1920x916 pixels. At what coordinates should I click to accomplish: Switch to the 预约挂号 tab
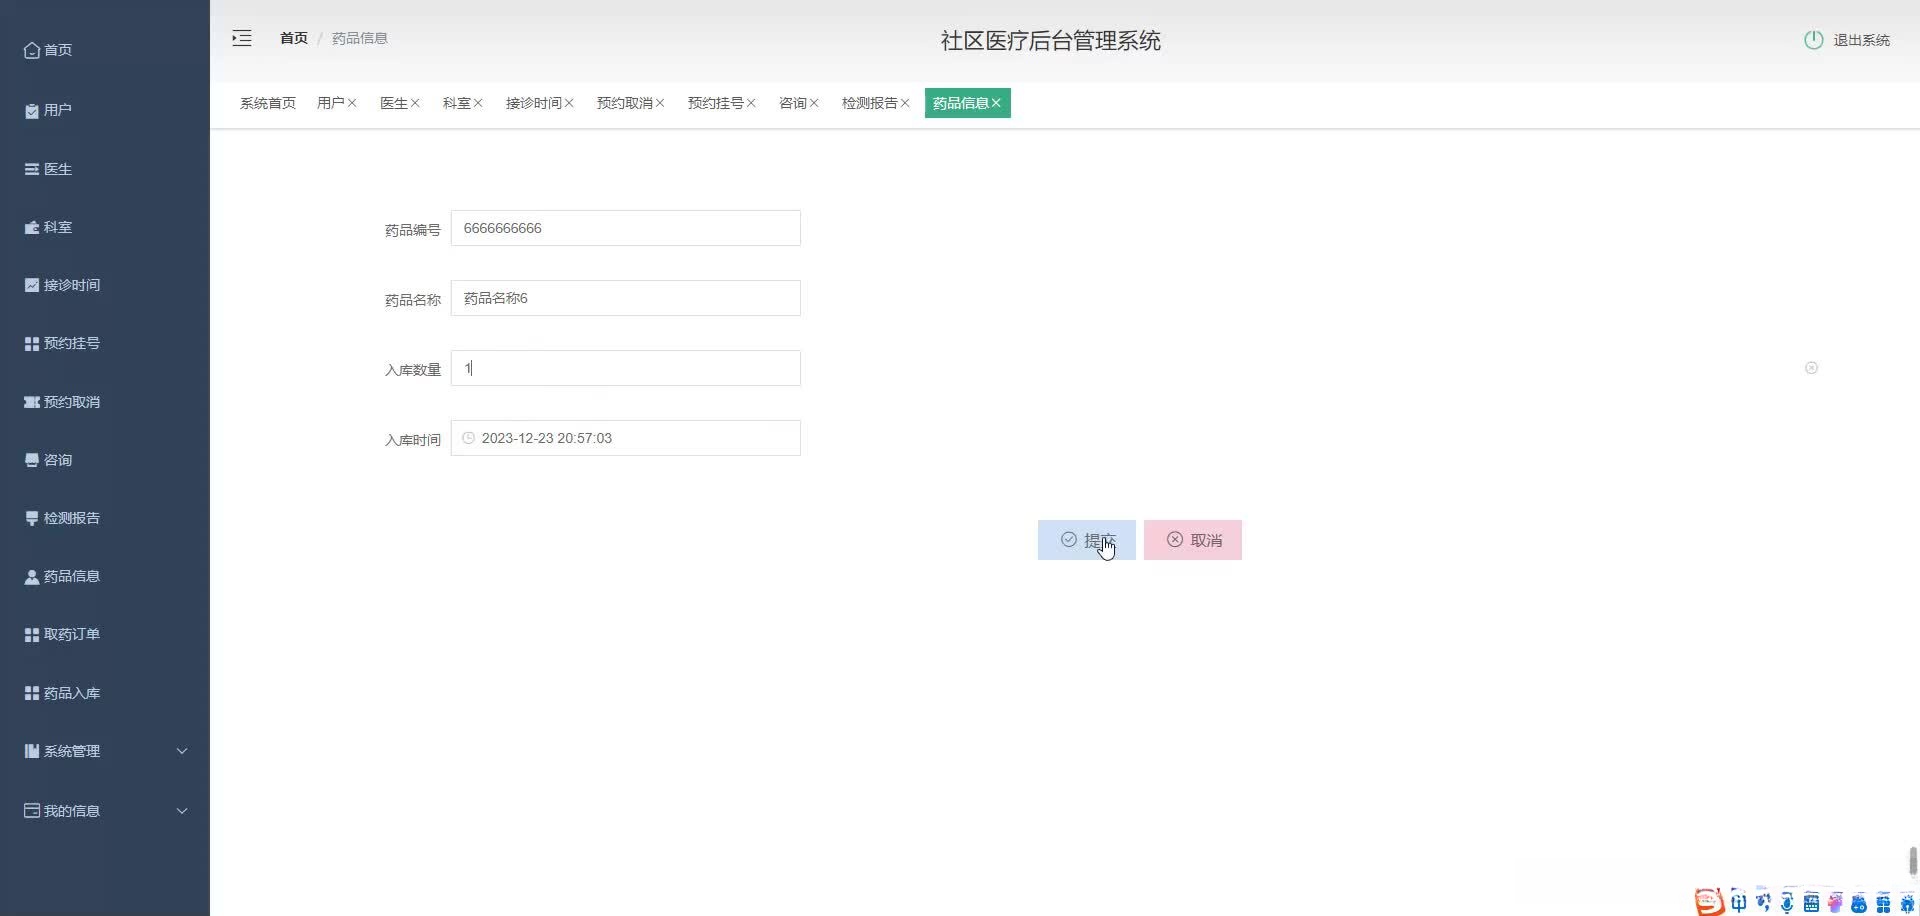(716, 102)
